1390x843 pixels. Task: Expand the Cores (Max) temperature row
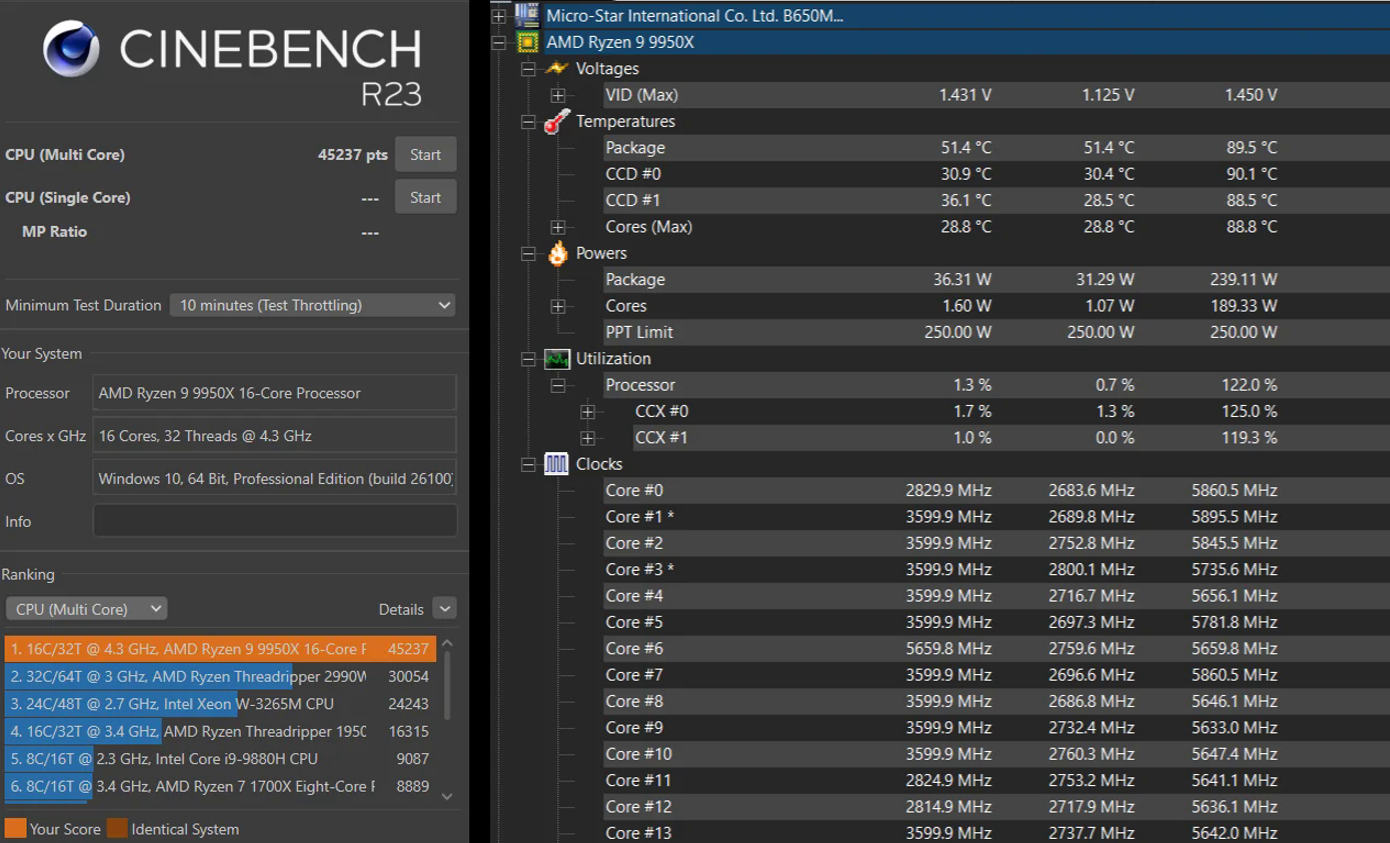(x=558, y=227)
